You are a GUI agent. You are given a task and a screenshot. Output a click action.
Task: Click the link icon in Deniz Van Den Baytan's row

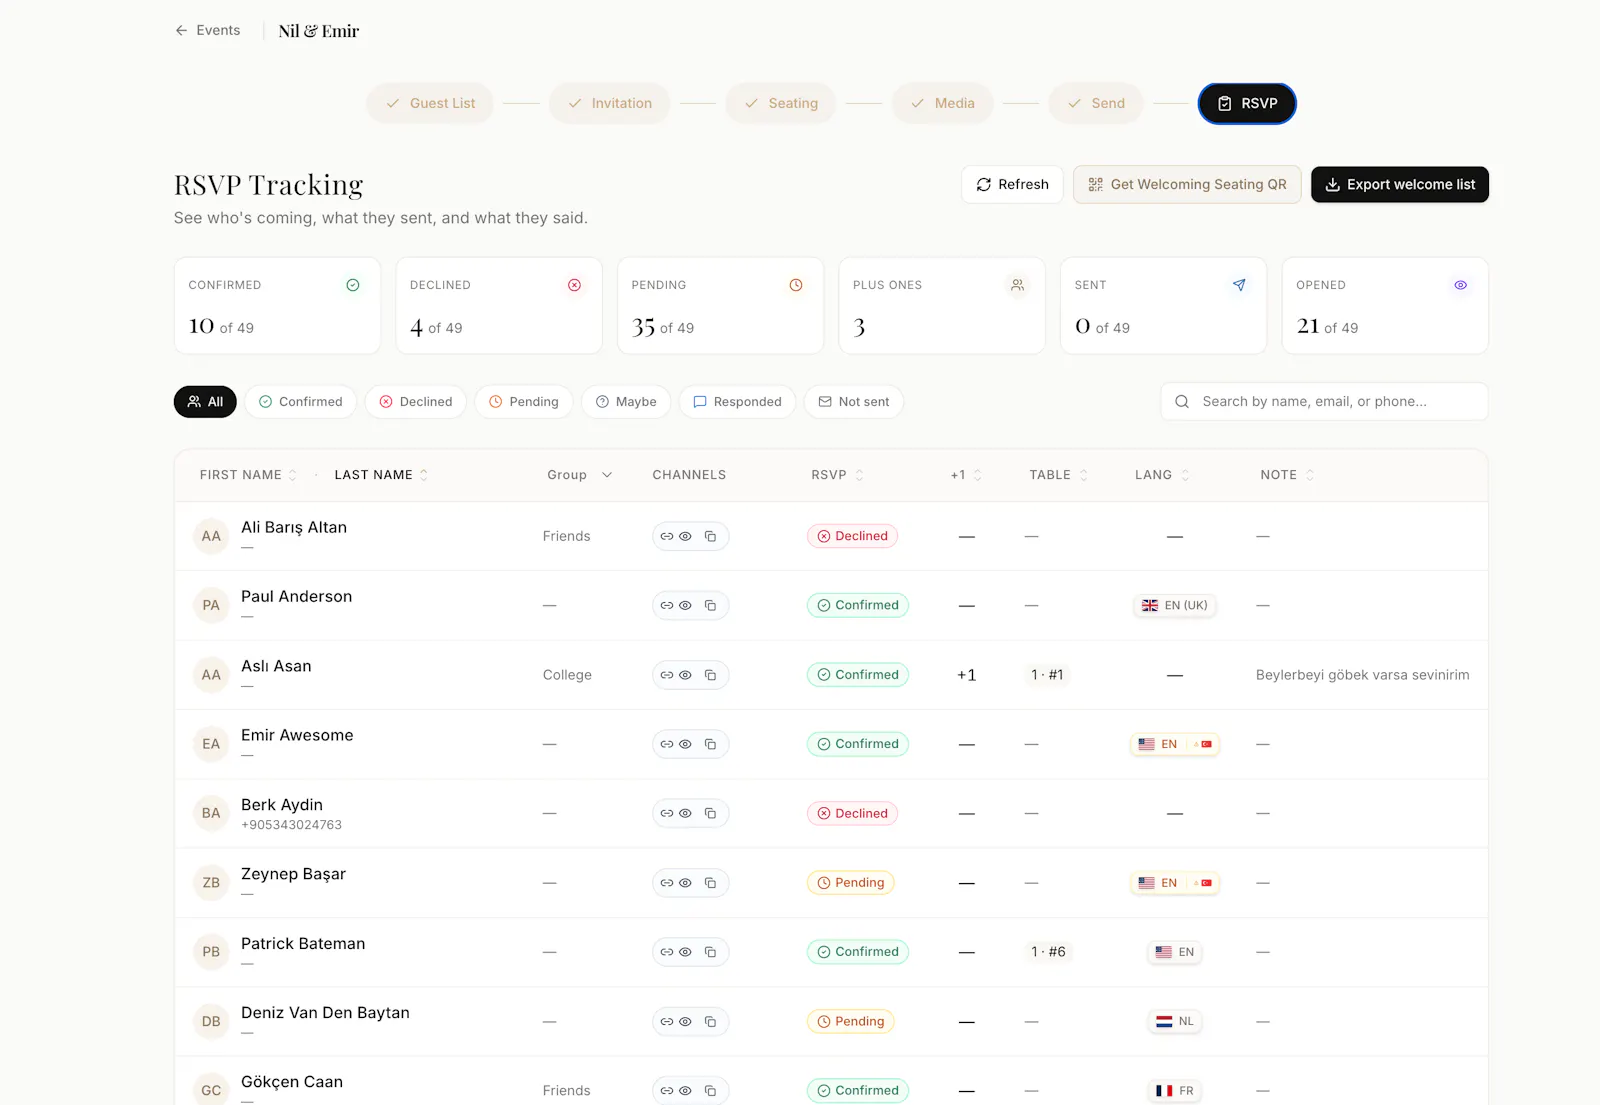coord(667,1021)
